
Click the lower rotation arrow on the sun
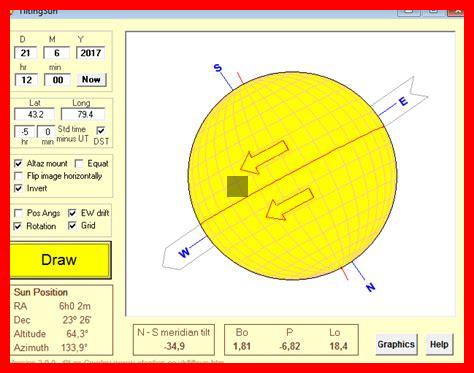[290, 204]
